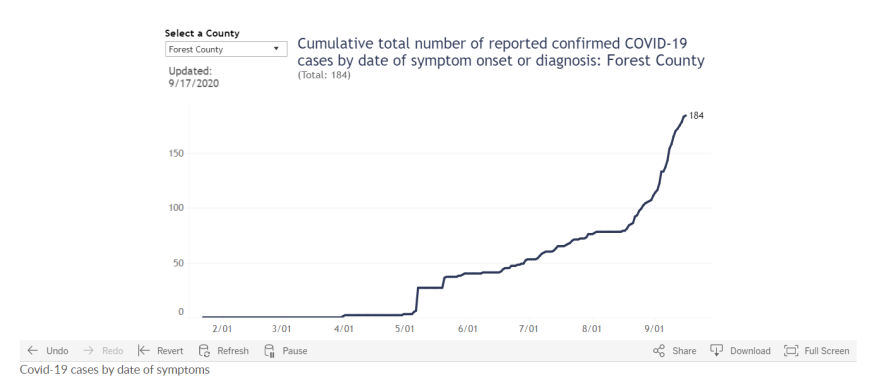Click the Download icon
This screenshot has width=880, height=387.
pyautogui.click(x=716, y=351)
